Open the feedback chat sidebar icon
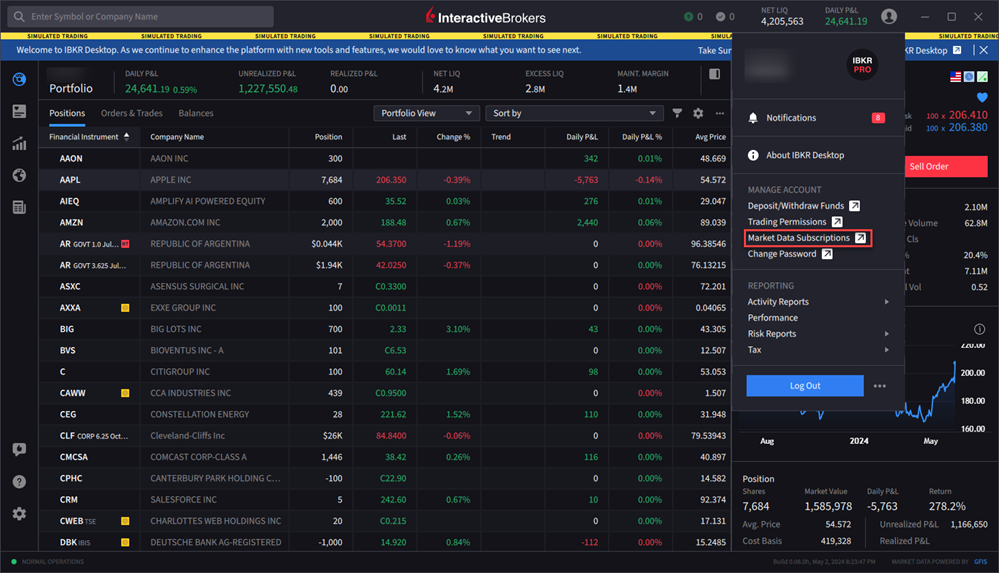This screenshot has height=573, width=999. coord(19,449)
